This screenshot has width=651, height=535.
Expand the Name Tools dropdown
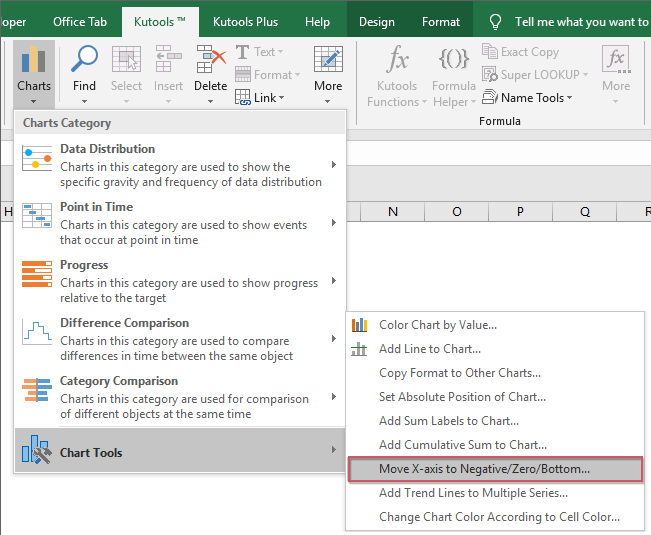[x=528, y=98]
